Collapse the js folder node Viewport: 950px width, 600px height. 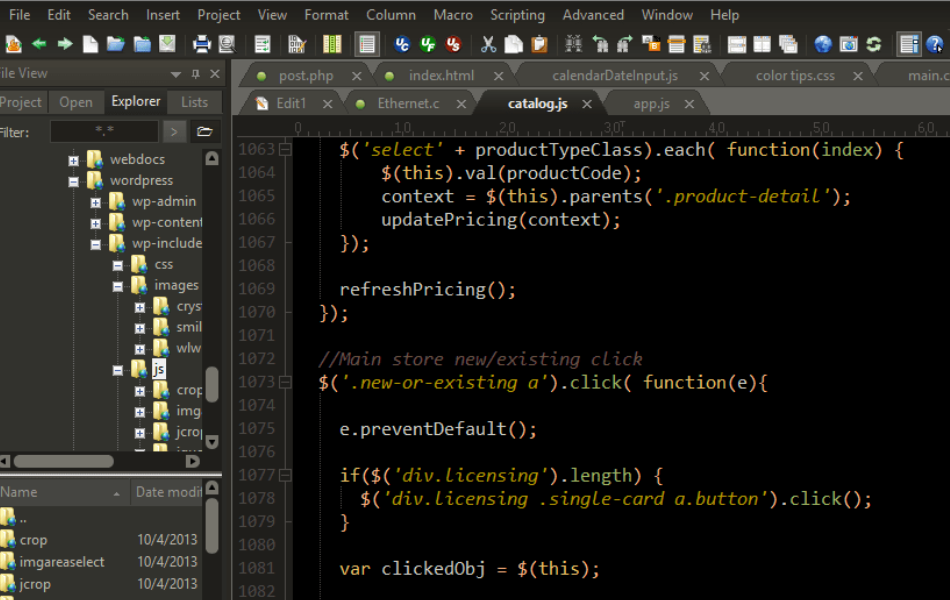[x=118, y=370]
